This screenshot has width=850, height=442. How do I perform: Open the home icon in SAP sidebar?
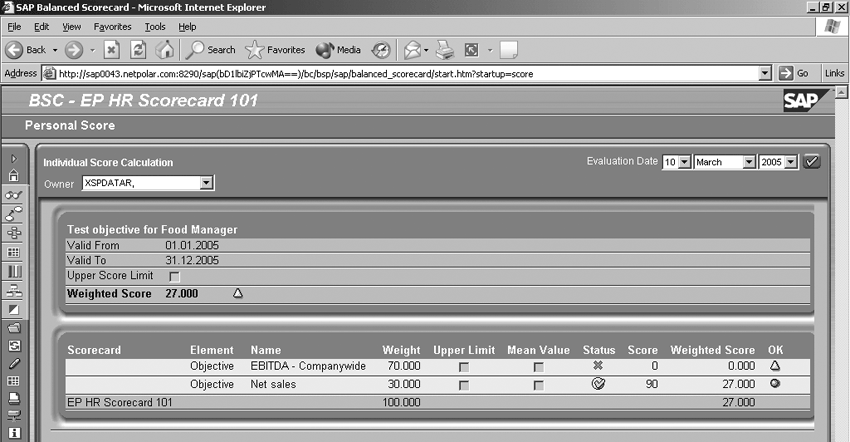click(14, 175)
